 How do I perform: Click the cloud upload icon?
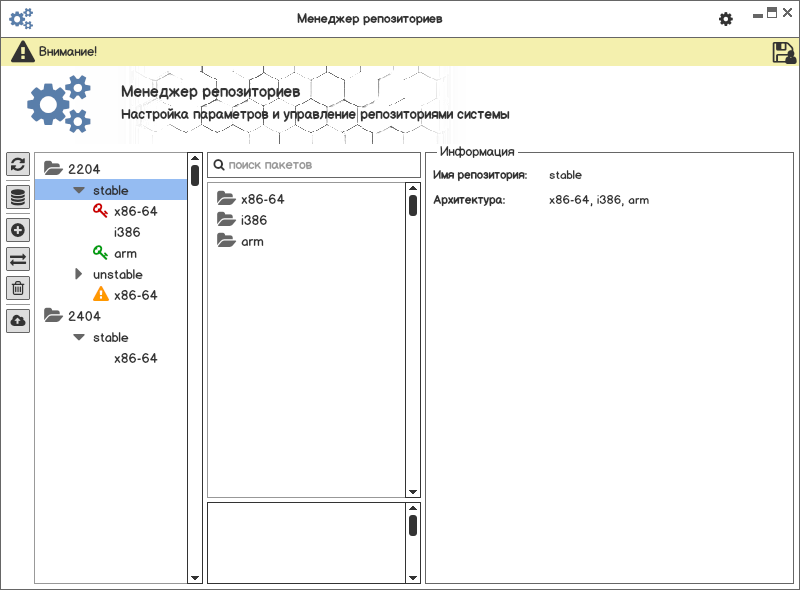pos(18,320)
